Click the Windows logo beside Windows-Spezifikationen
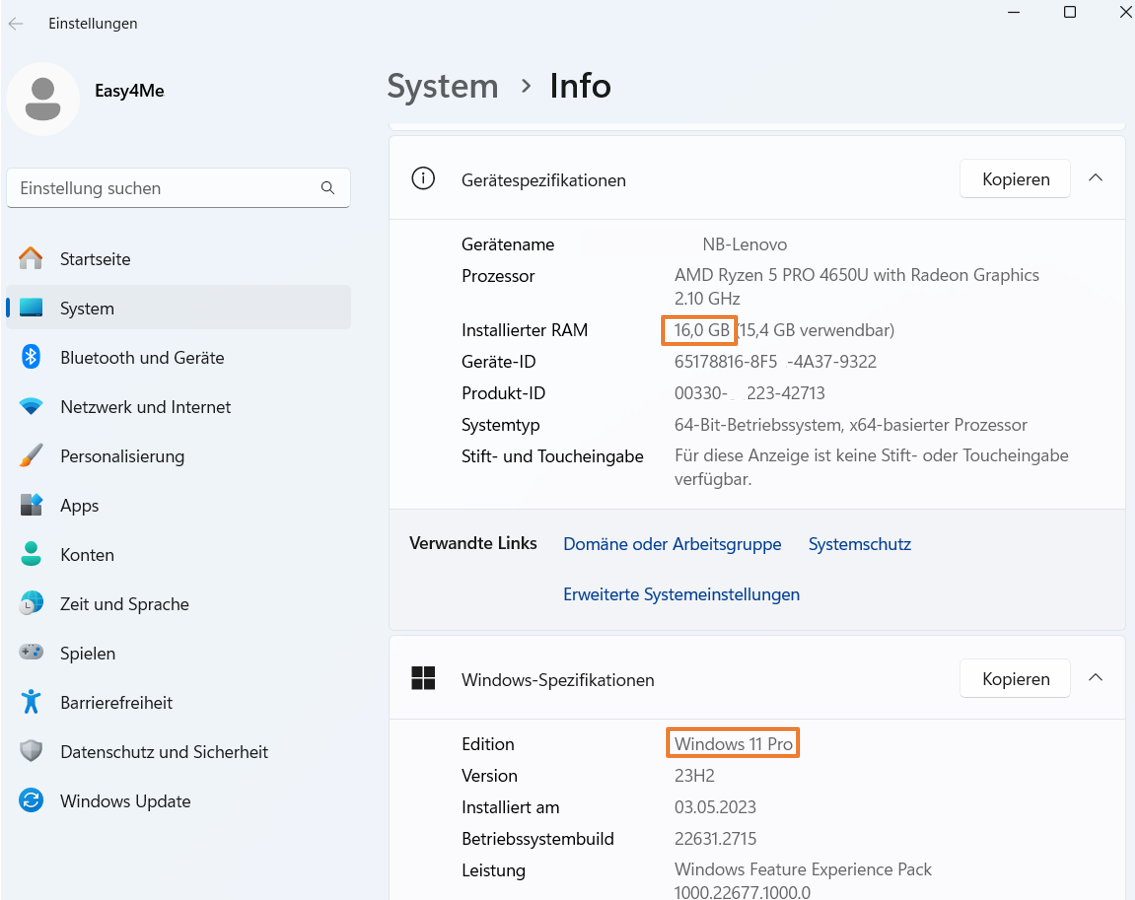Screen dimensions: 1135x900 [x=423, y=678]
